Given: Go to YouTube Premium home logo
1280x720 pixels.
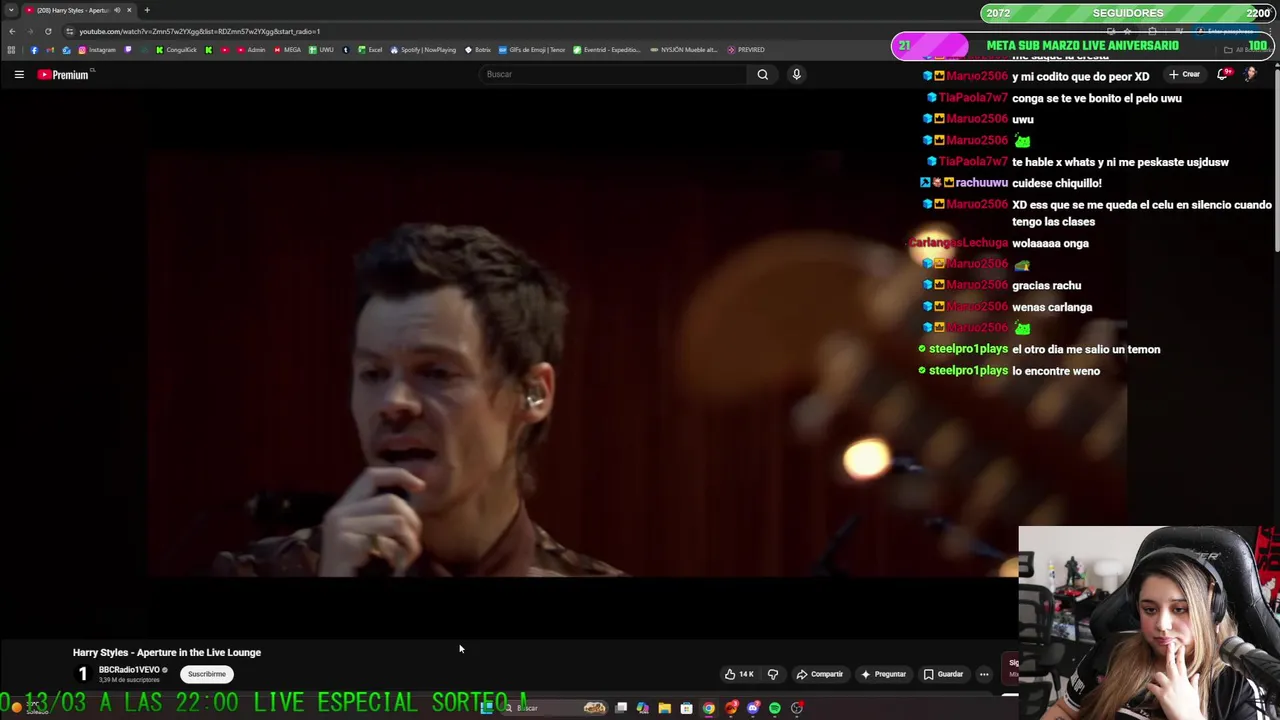Looking at the screenshot, I should 65,74.
